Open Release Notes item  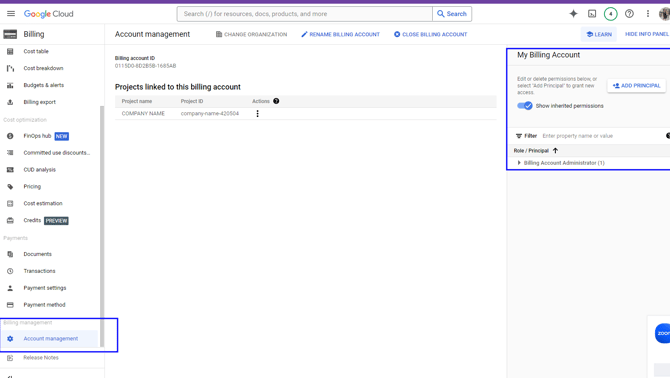tap(41, 357)
